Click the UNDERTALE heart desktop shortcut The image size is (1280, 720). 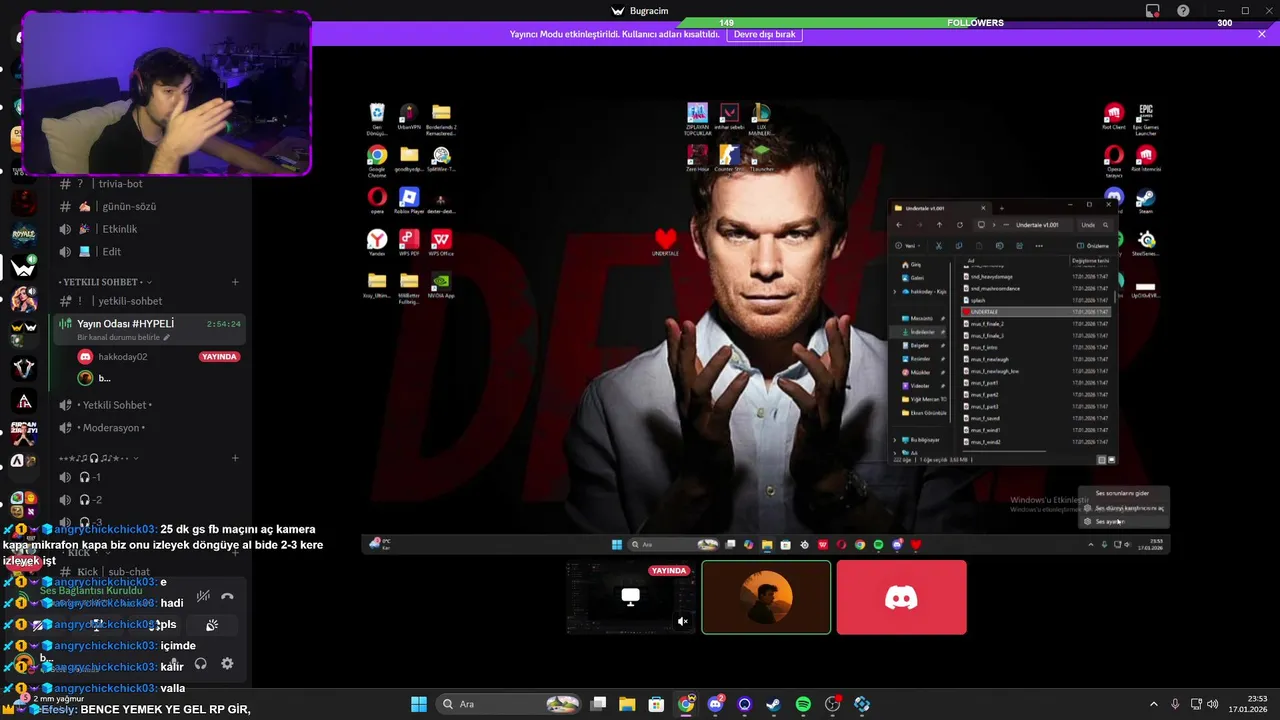[665, 241]
